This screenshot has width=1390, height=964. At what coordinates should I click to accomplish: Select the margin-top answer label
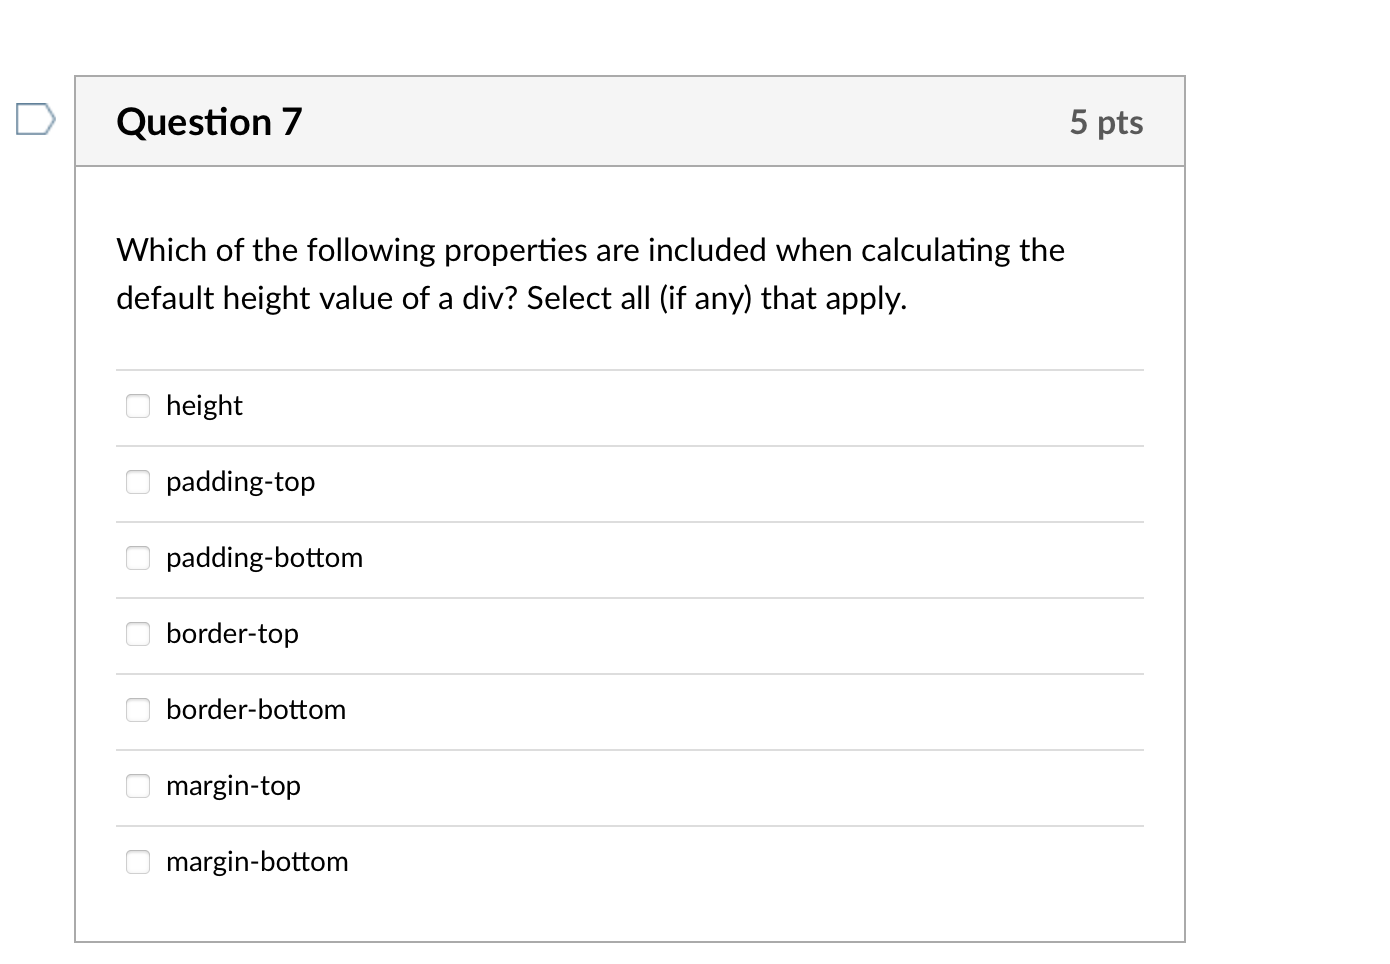coord(233,786)
